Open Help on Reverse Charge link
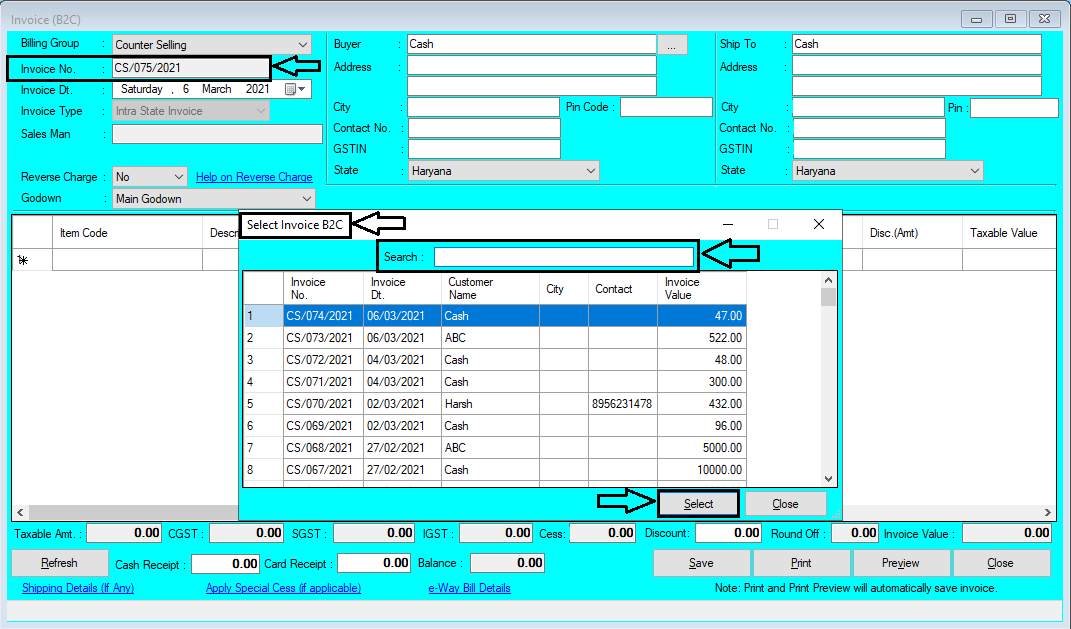1071x629 pixels. pos(253,175)
